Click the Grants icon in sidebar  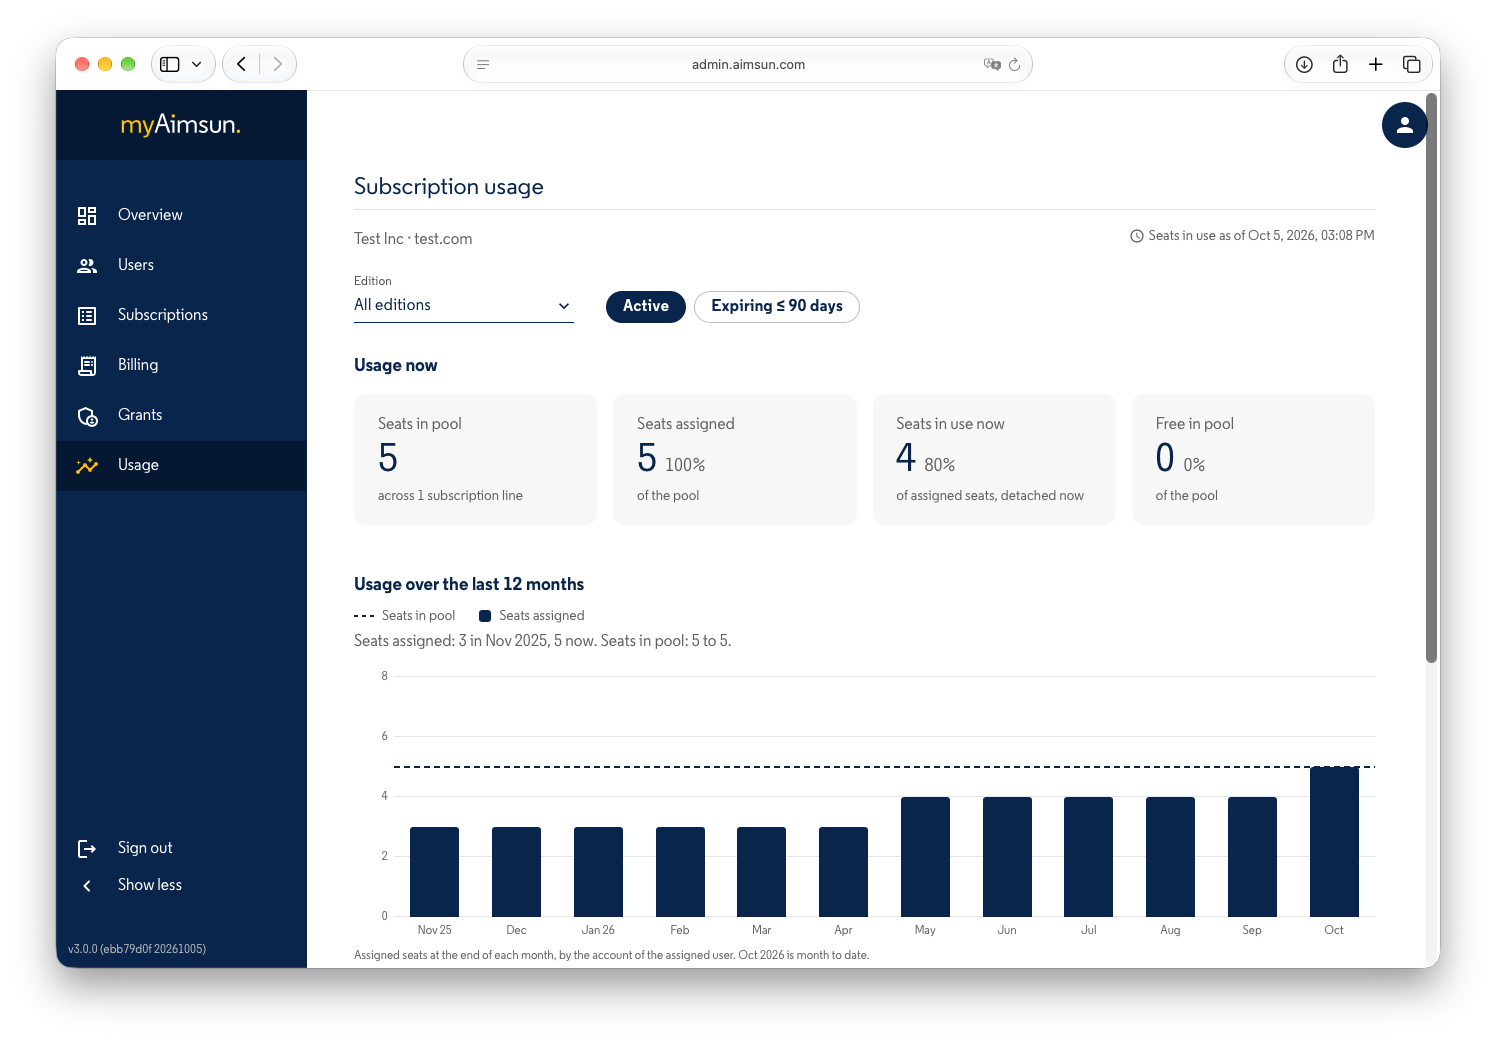coord(87,416)
